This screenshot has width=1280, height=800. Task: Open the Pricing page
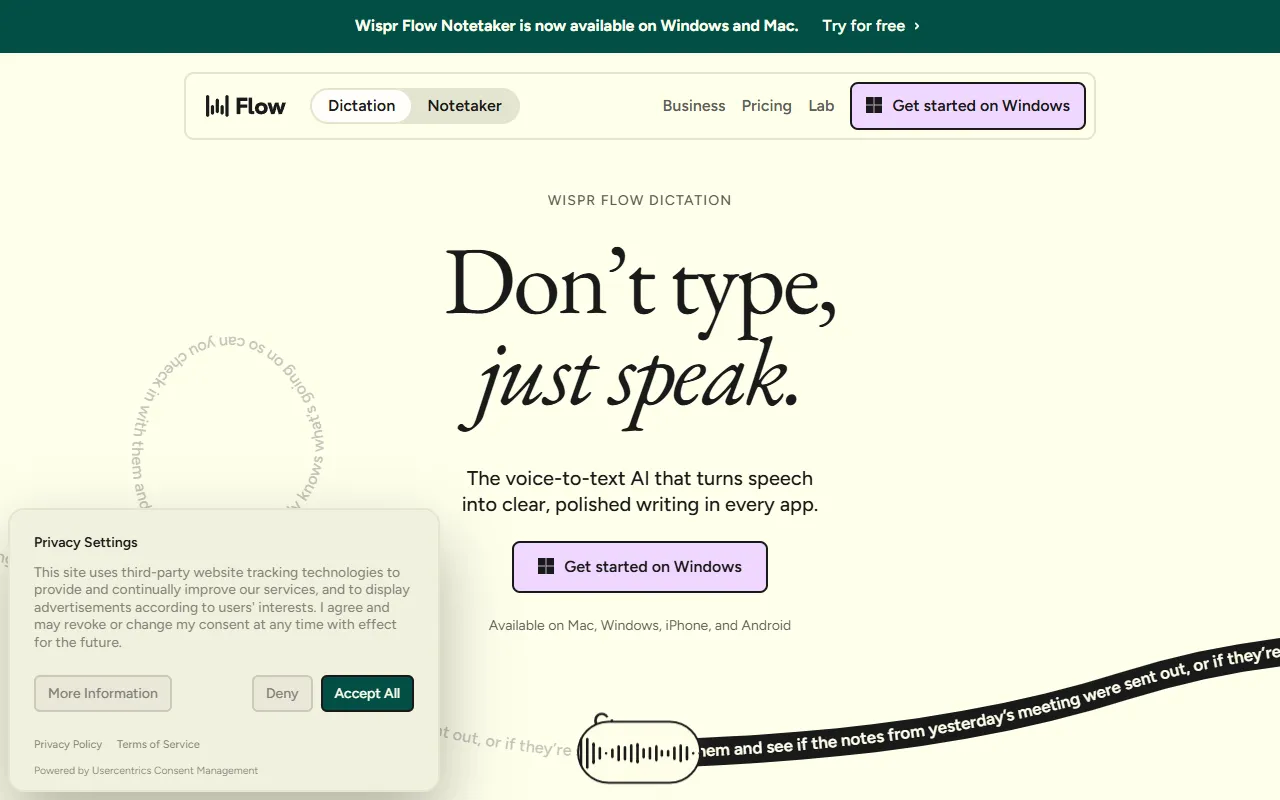(x=767, y=106)
